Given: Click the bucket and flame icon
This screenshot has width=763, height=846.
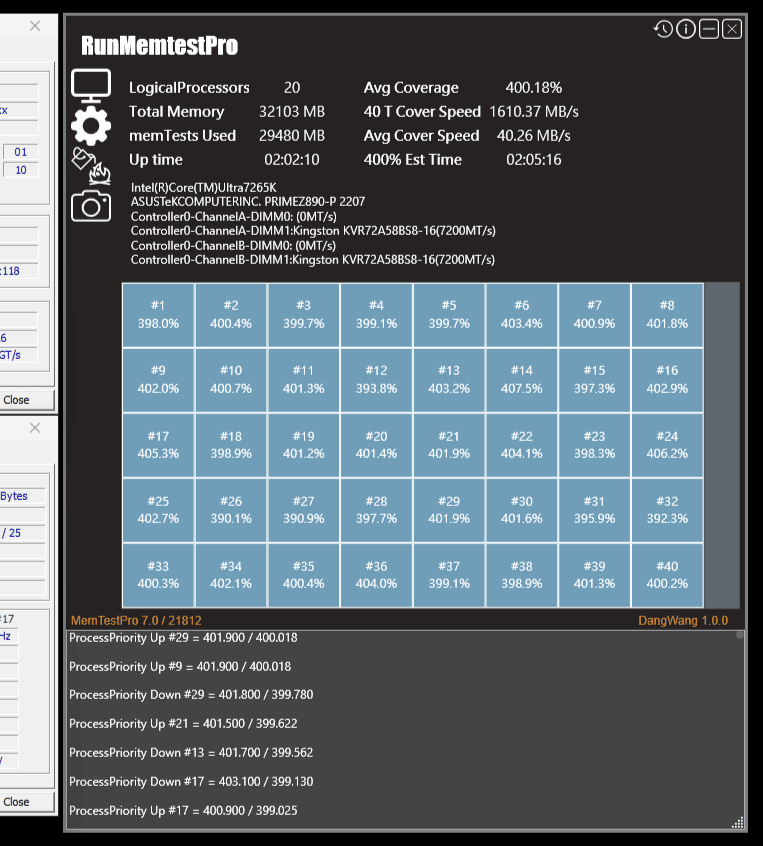Looking at the screenshot, I should [x=91, y=166].
